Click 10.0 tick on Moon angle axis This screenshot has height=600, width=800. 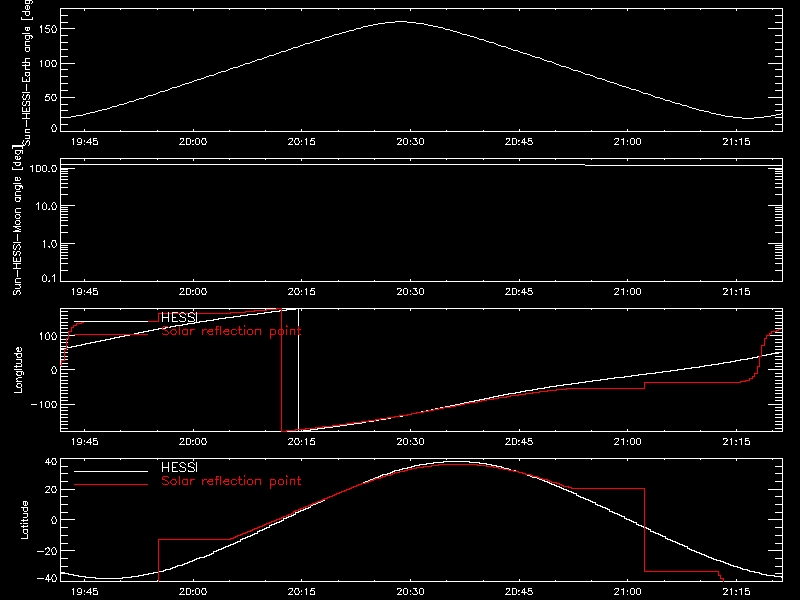[x=46, y=206]
